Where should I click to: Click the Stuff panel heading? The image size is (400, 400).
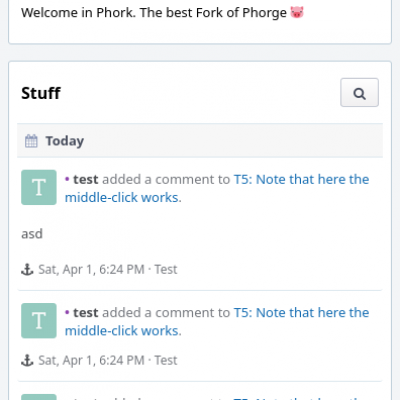pos(41,93)
